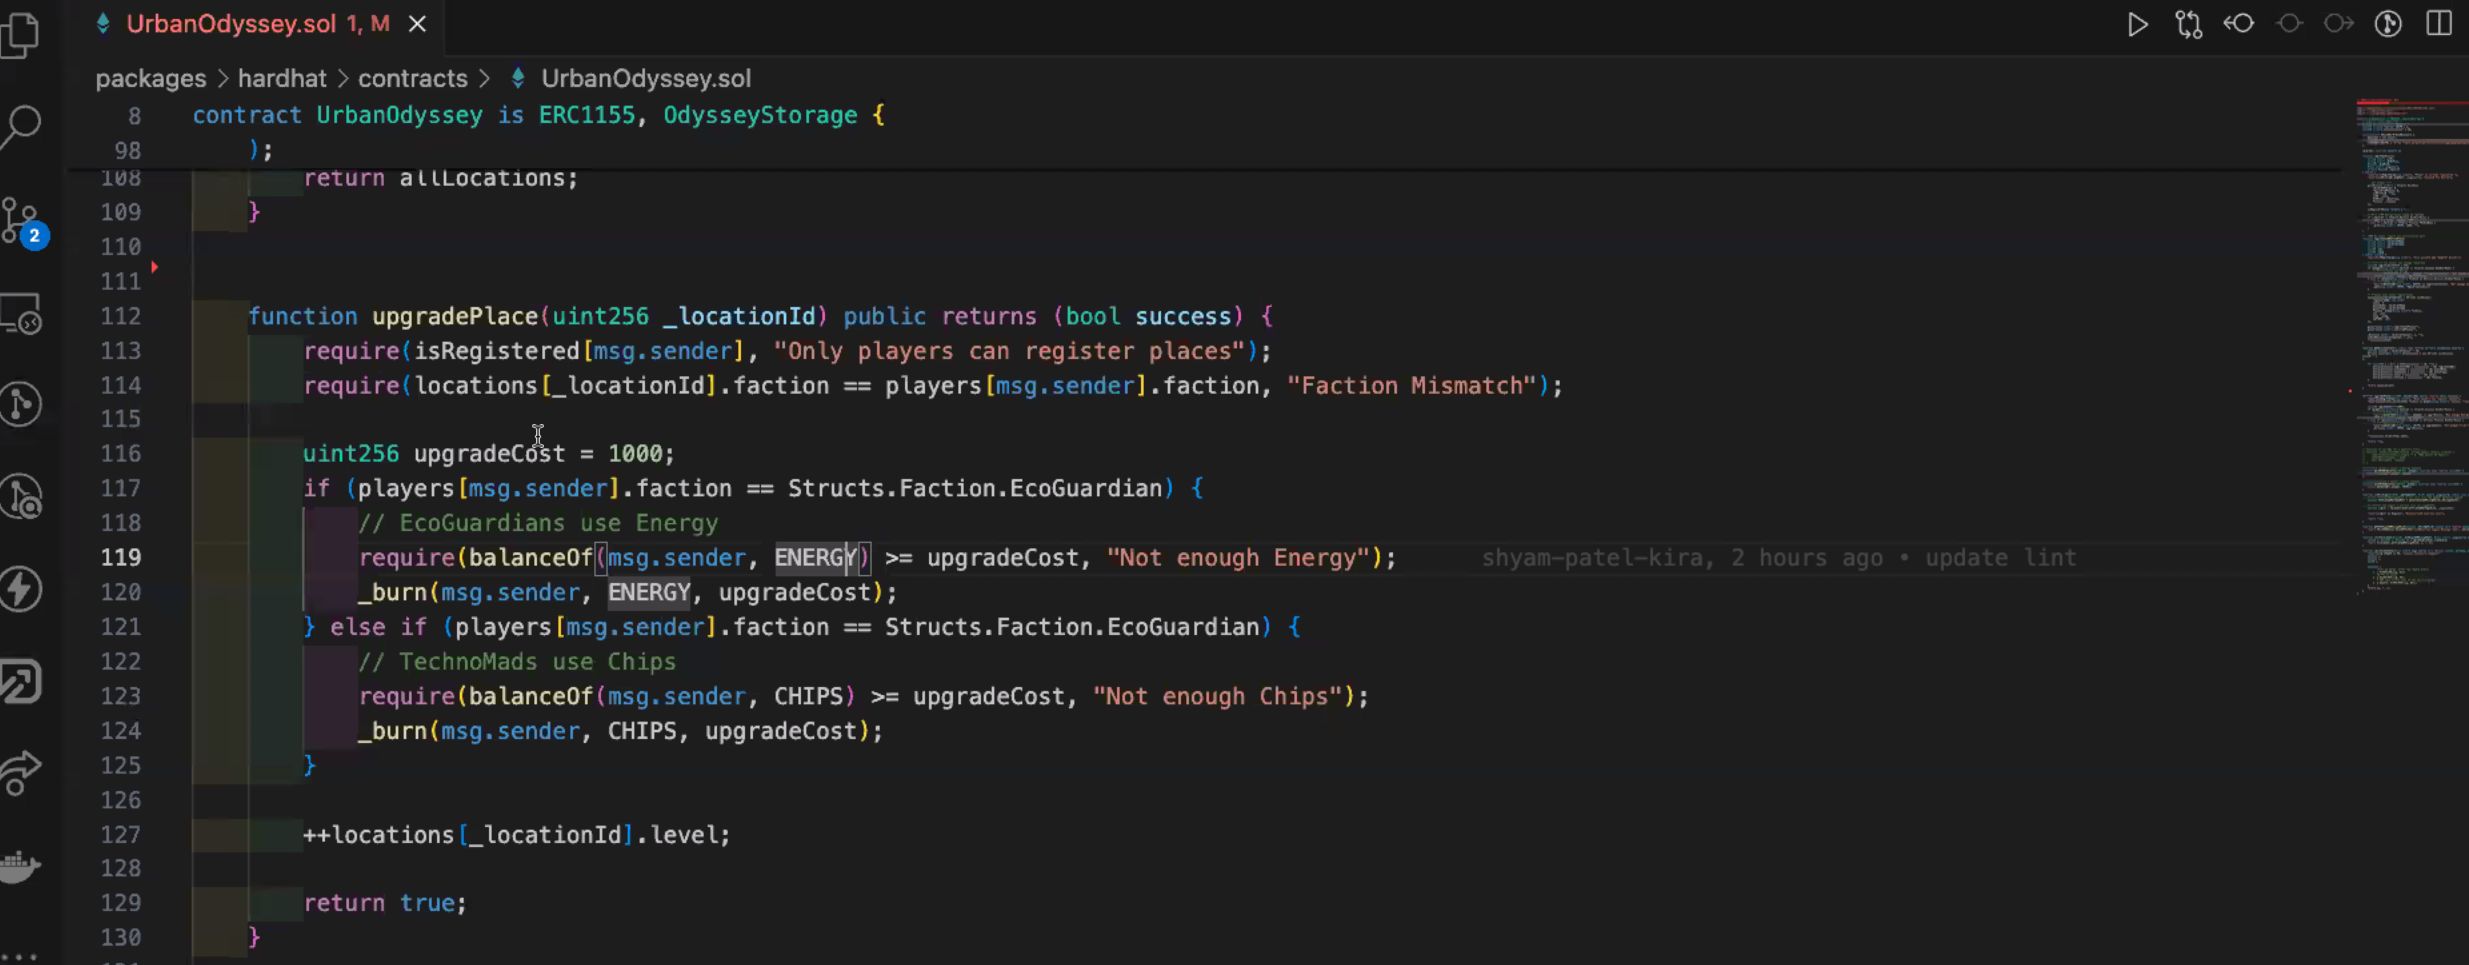
Task: Run the file with the play icon
Action: tap(2137, 24)
